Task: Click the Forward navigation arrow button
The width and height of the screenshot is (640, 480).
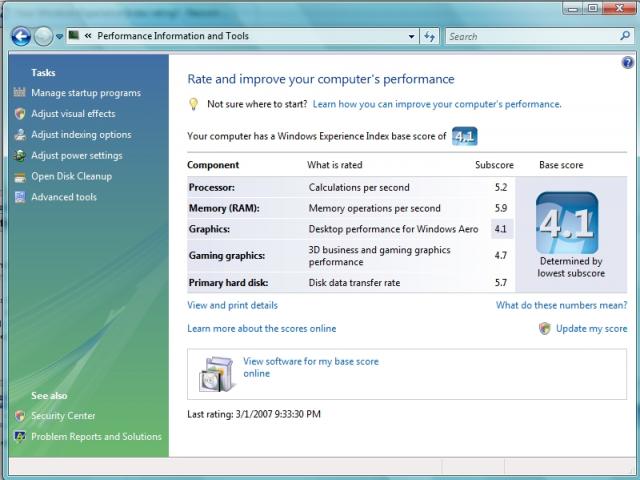Action: click(43, 36)
